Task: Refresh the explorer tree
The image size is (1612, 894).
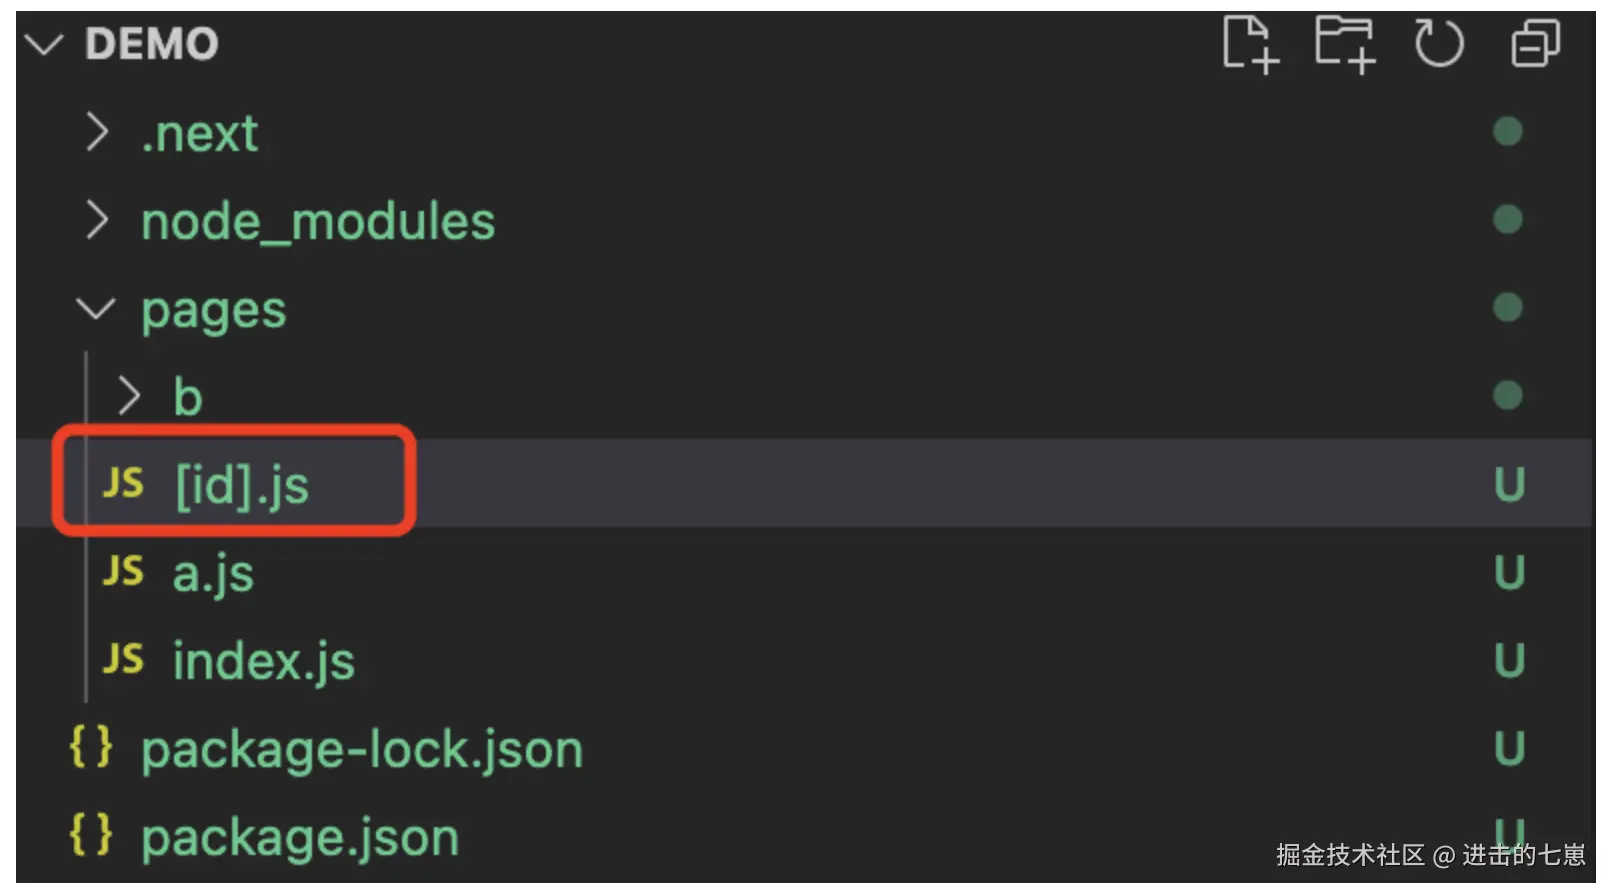Action: 1438,45
